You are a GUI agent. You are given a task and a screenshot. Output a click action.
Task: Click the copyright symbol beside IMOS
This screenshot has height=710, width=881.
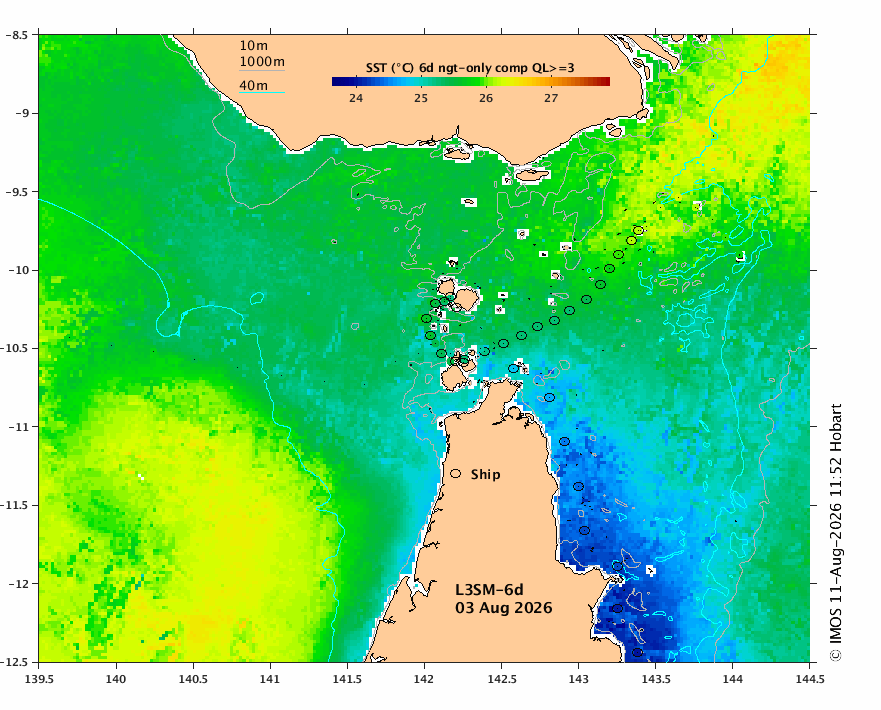pyautogui.click(x=835, y=656)
